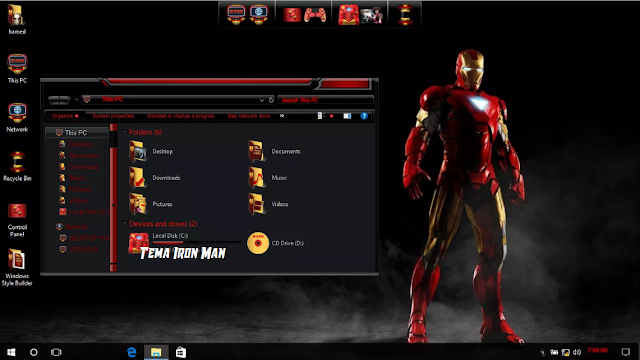The width and height of the screenshot is (640, 360).
Task: Select Documents in the navigation pane
Action: click(x=84, y=156)
